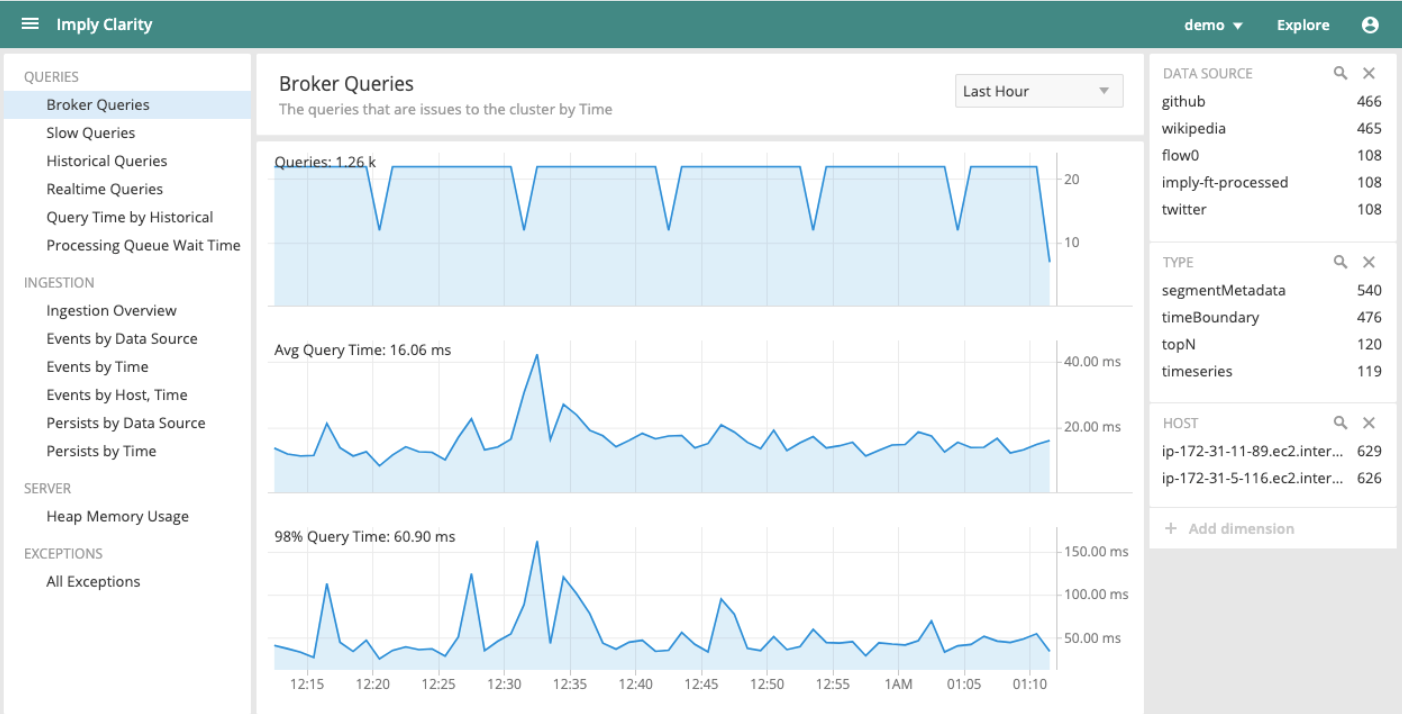This screenshot has height=714, width=1402.
Task: Search within the Host panel
Action: coord(1341,423)
